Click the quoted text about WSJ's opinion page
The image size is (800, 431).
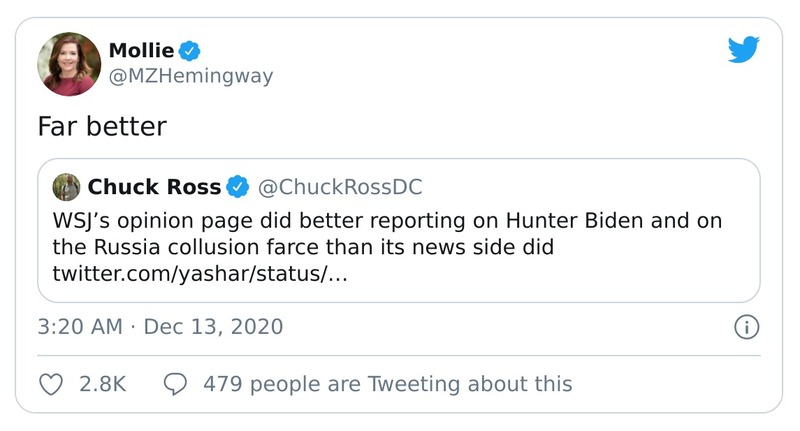tap(386, 220)
